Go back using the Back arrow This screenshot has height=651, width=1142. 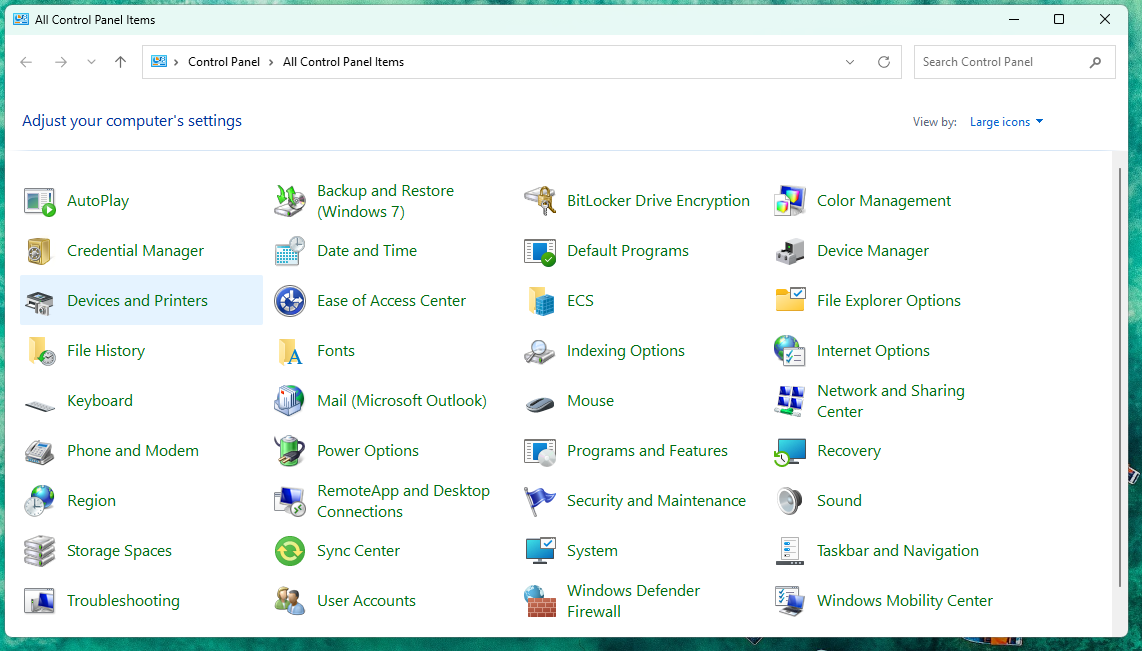(x=26, y=62)
